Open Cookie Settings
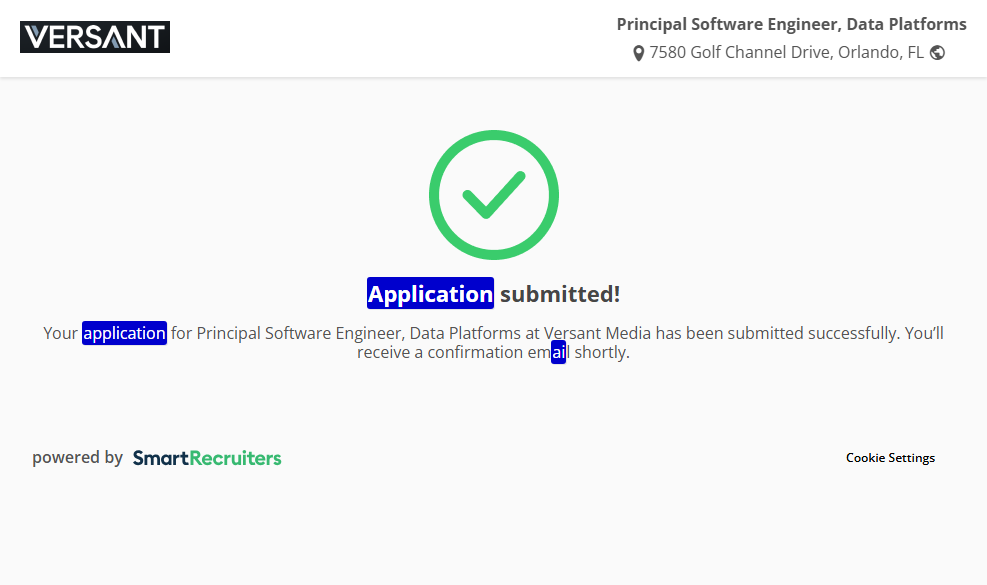The width and height of the screenshot is (987, 585). (x=890, y=458)
